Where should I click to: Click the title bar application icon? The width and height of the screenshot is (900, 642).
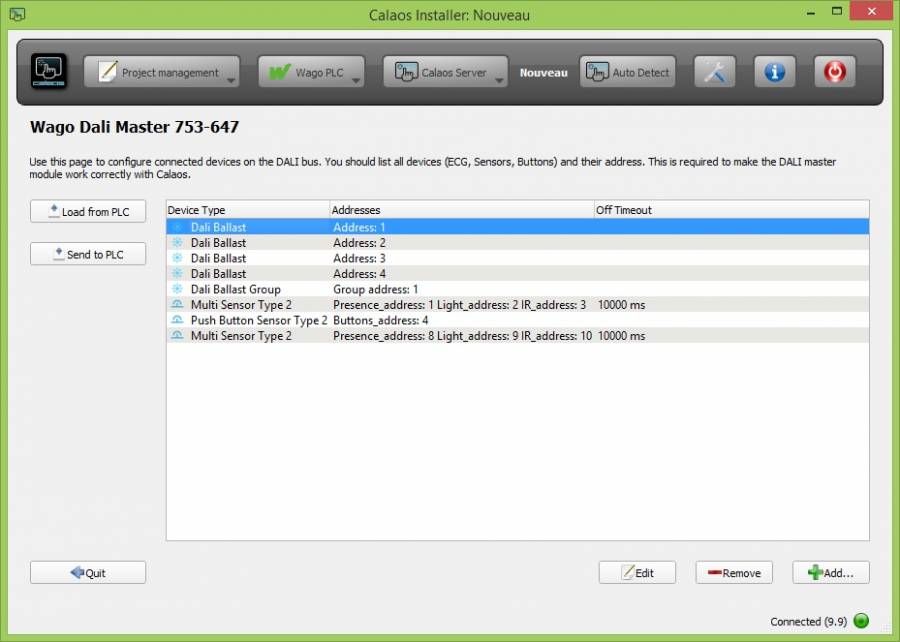point(17,14)
